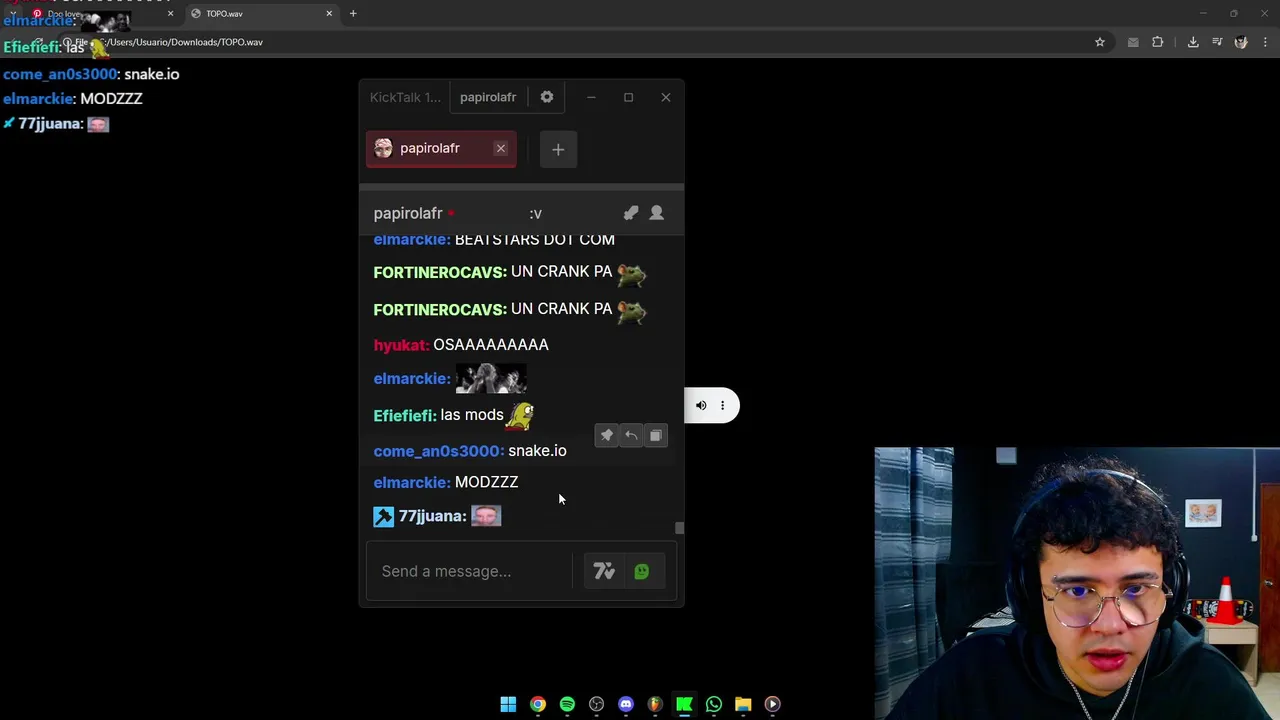The image size is (1280, 720).
Task: Open Chrome profile avatar
Action: coord(1241,42)
